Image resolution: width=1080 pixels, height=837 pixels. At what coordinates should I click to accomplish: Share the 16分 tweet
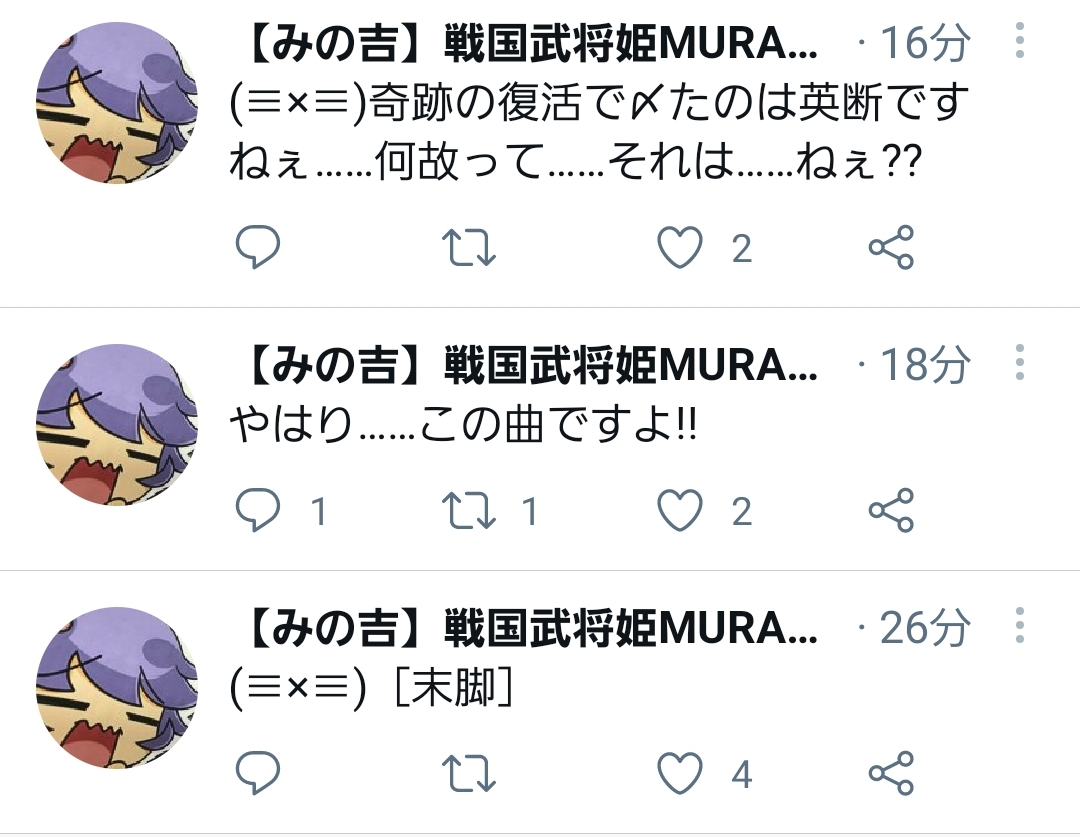891,247
